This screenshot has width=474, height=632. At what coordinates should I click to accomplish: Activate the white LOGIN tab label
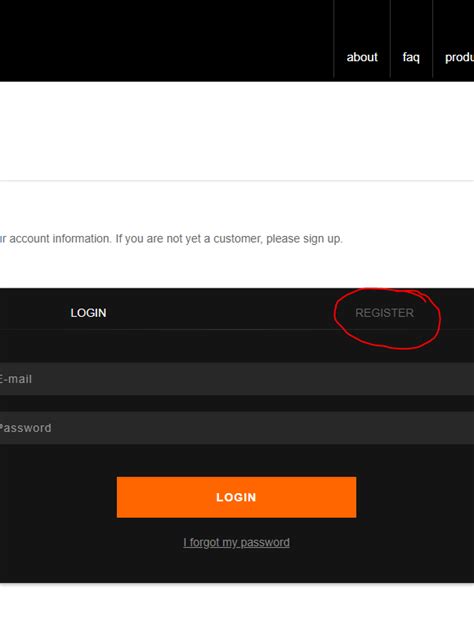coord(88,313)
